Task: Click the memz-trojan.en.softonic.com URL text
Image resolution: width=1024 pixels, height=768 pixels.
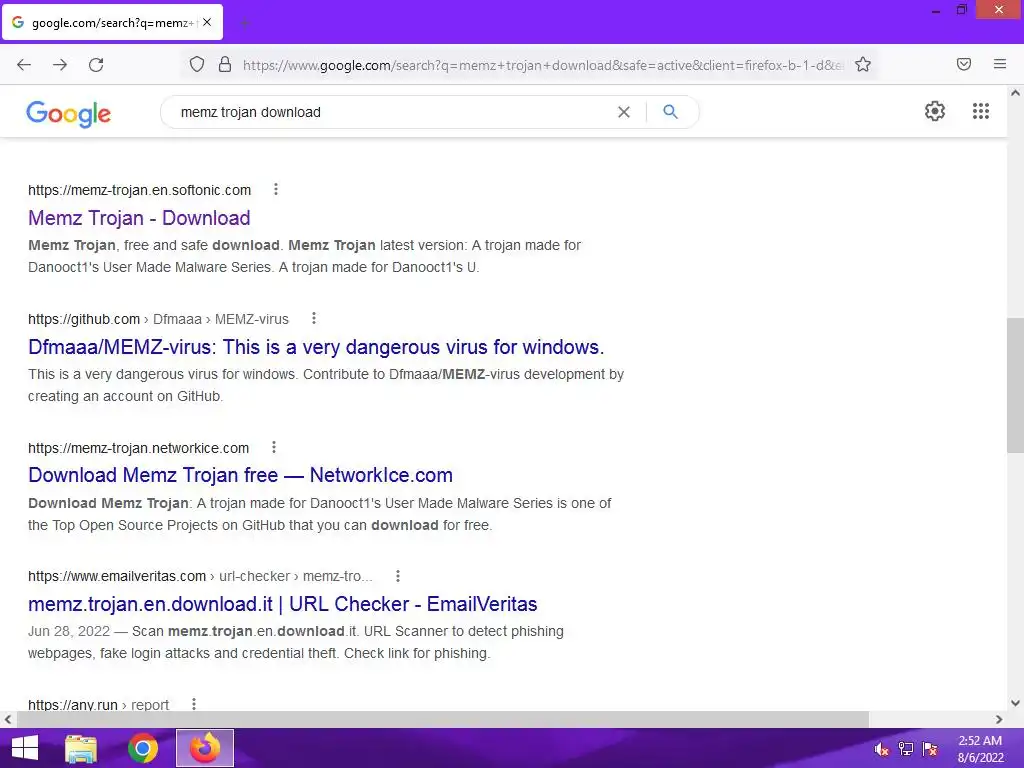Action: [x=139, y=190]
